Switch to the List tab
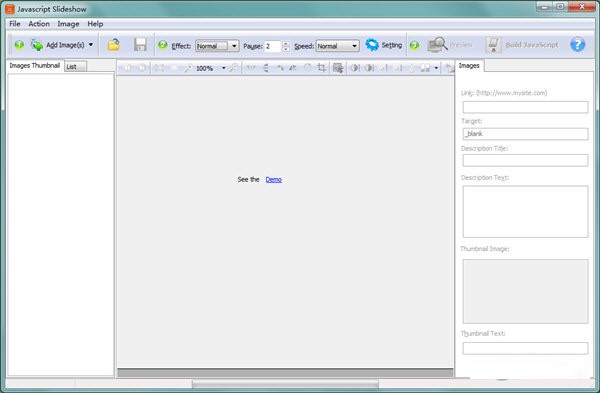 coord(75,67)
